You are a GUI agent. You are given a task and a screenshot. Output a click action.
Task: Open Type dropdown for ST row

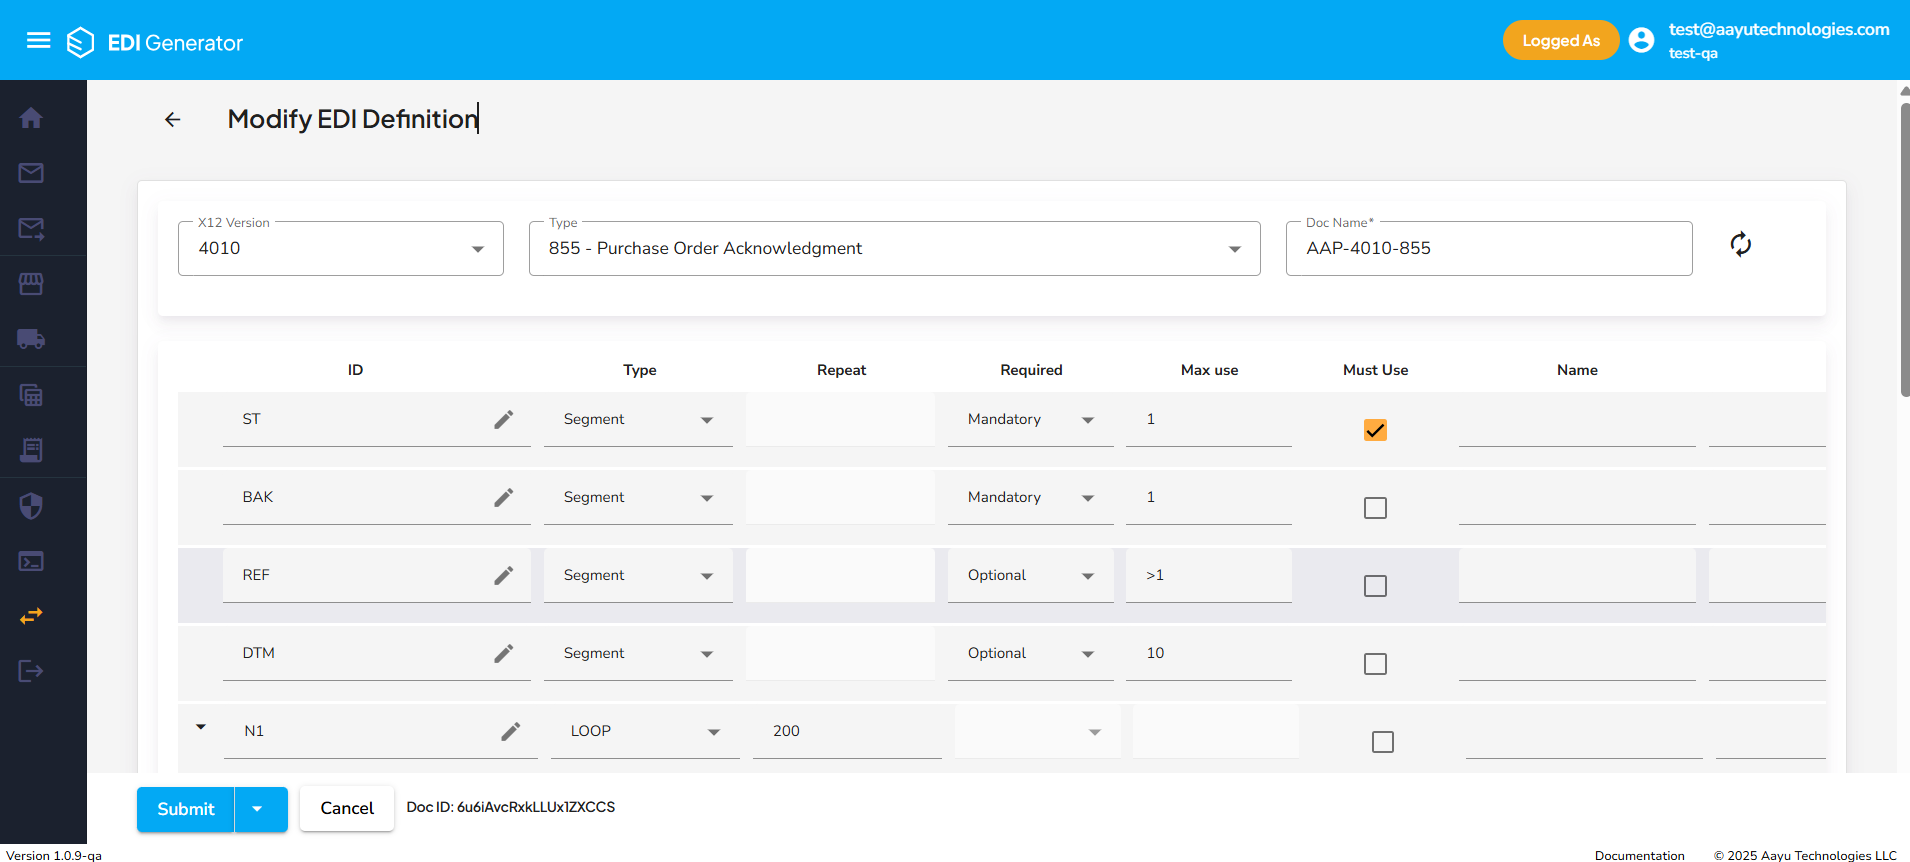pos(638,419)
